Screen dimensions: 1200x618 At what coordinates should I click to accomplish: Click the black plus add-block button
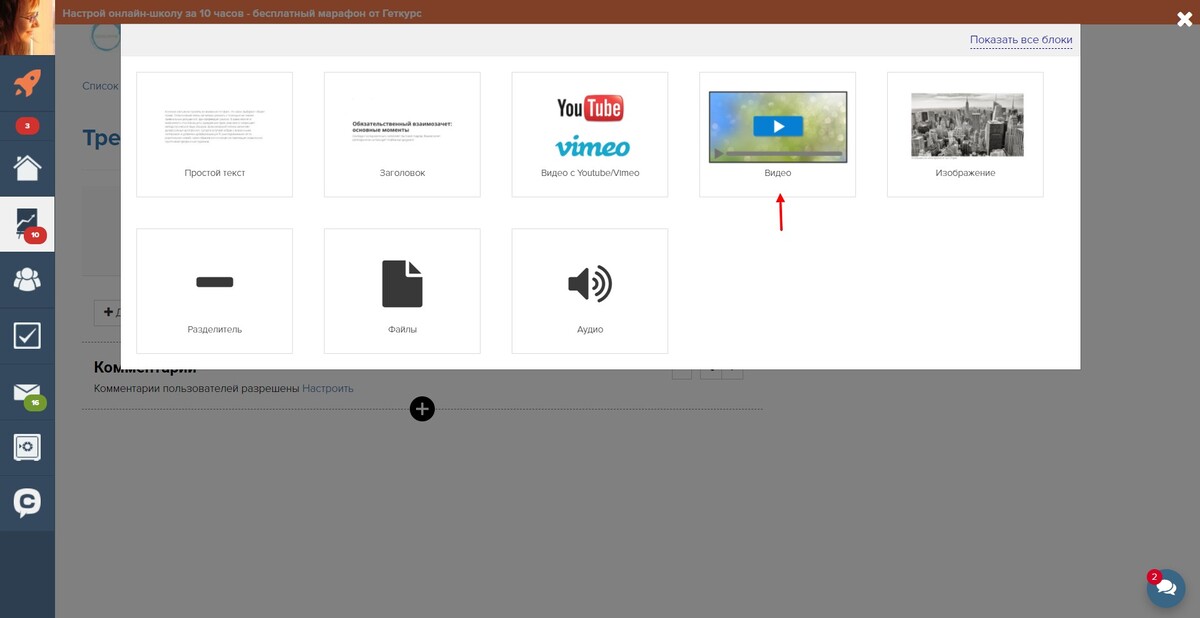tap(422, 409)
